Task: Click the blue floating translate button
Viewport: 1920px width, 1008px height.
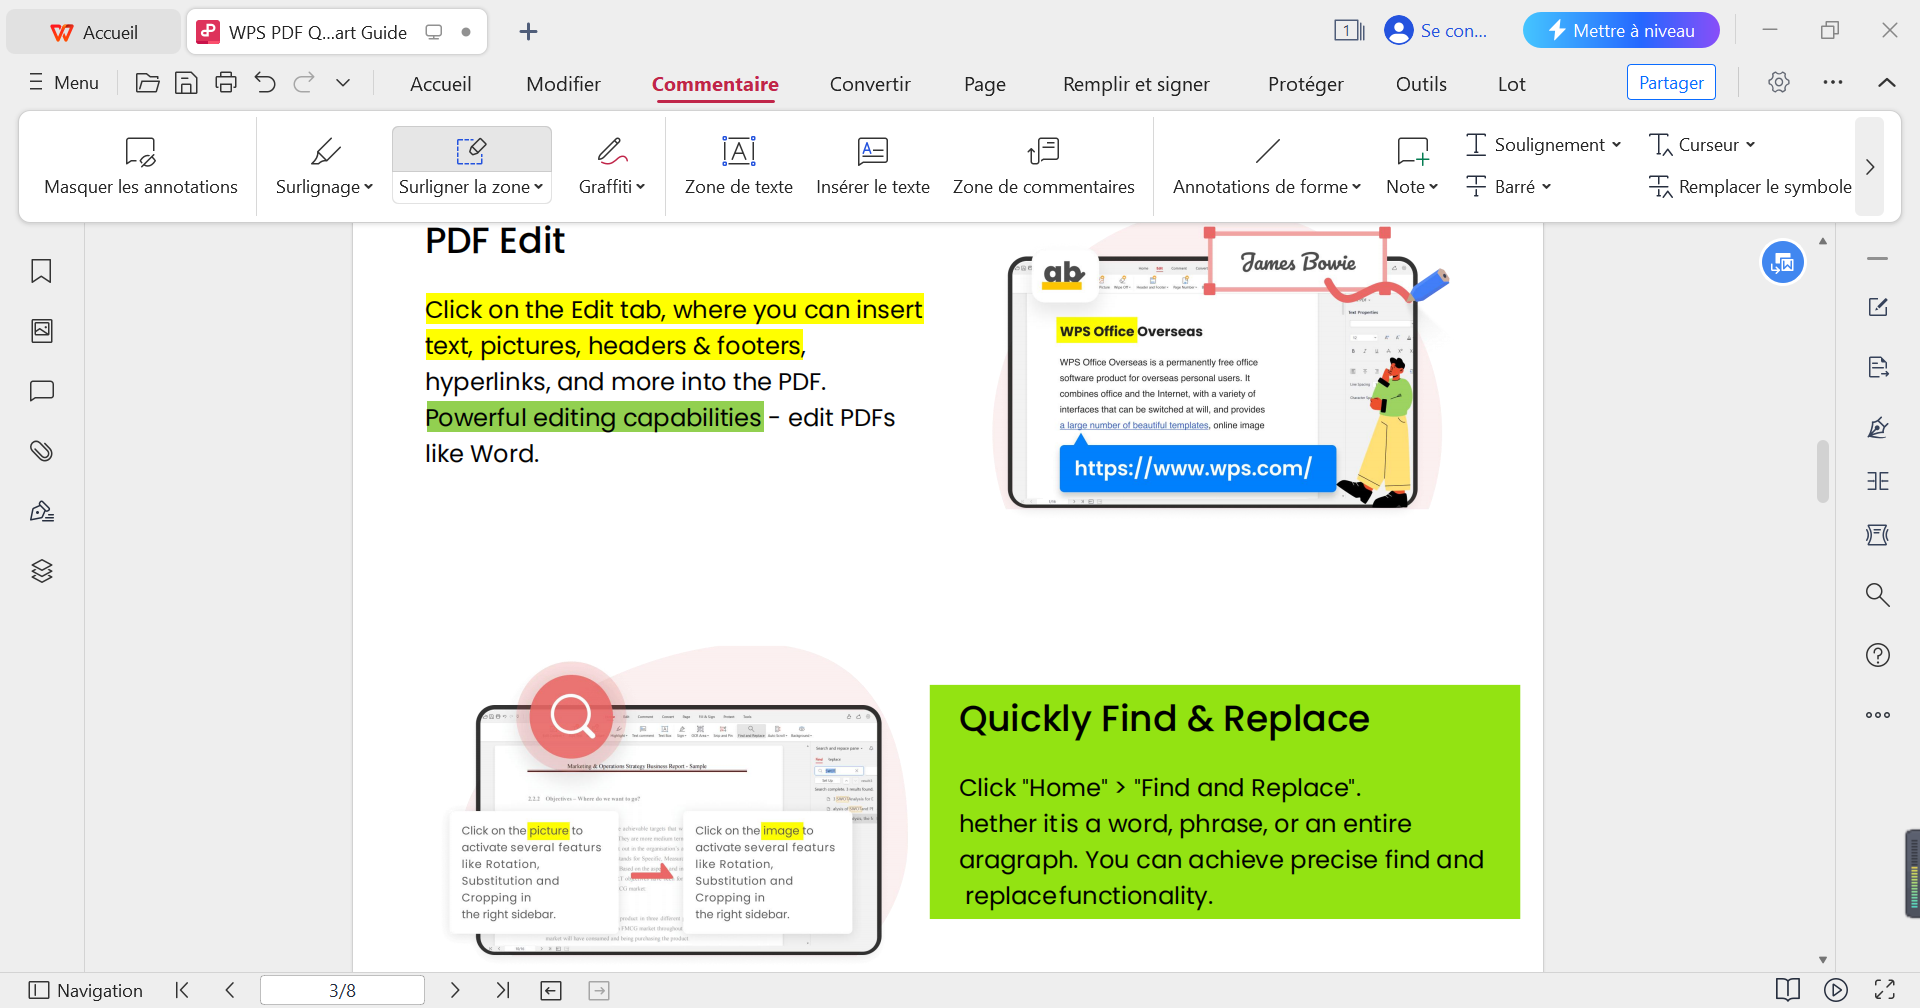Action: pyautogui.click(x=1783, y=263)
